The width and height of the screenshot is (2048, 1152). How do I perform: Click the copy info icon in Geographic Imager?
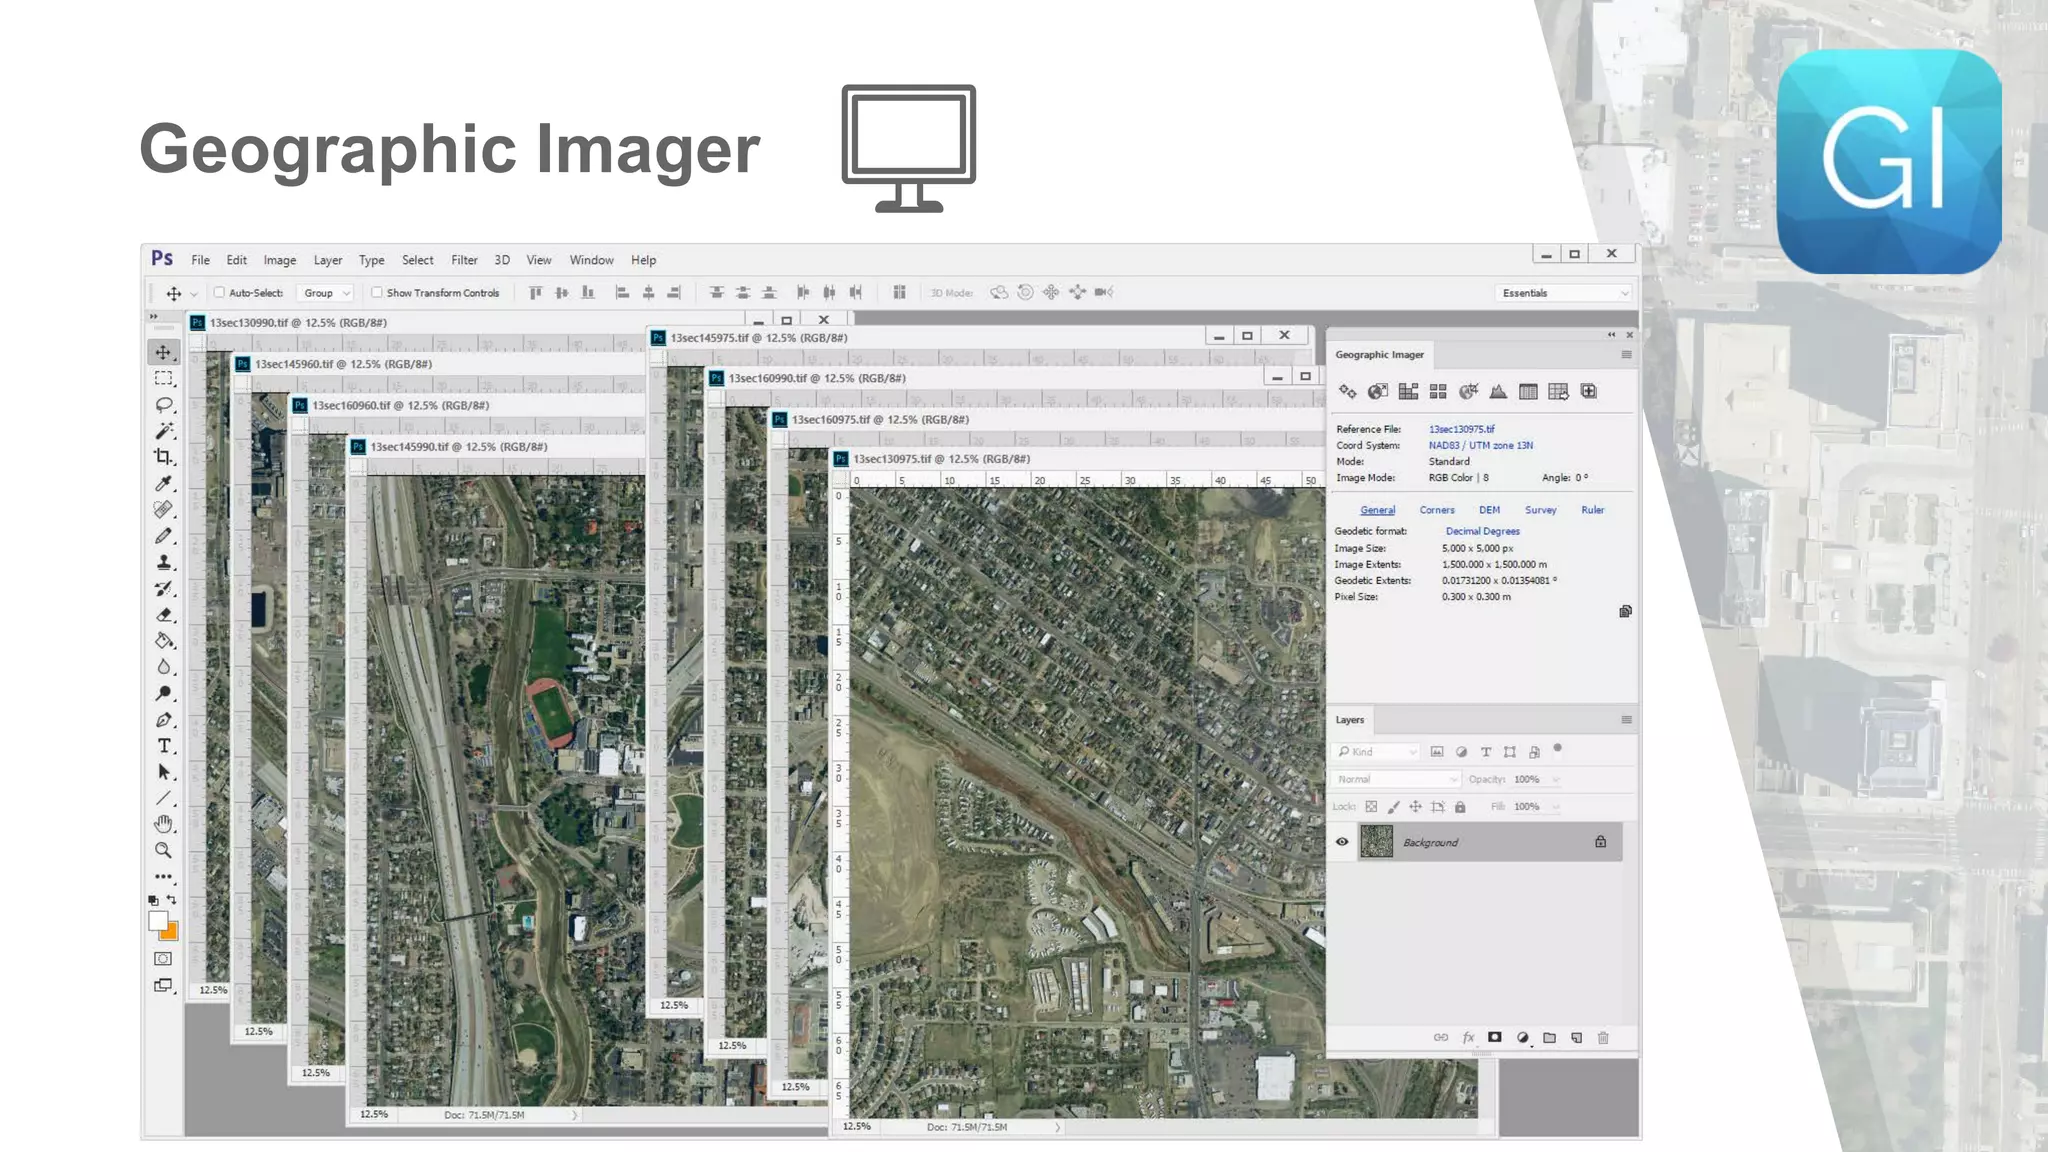pyautogui.click(x=1625, y=611)
